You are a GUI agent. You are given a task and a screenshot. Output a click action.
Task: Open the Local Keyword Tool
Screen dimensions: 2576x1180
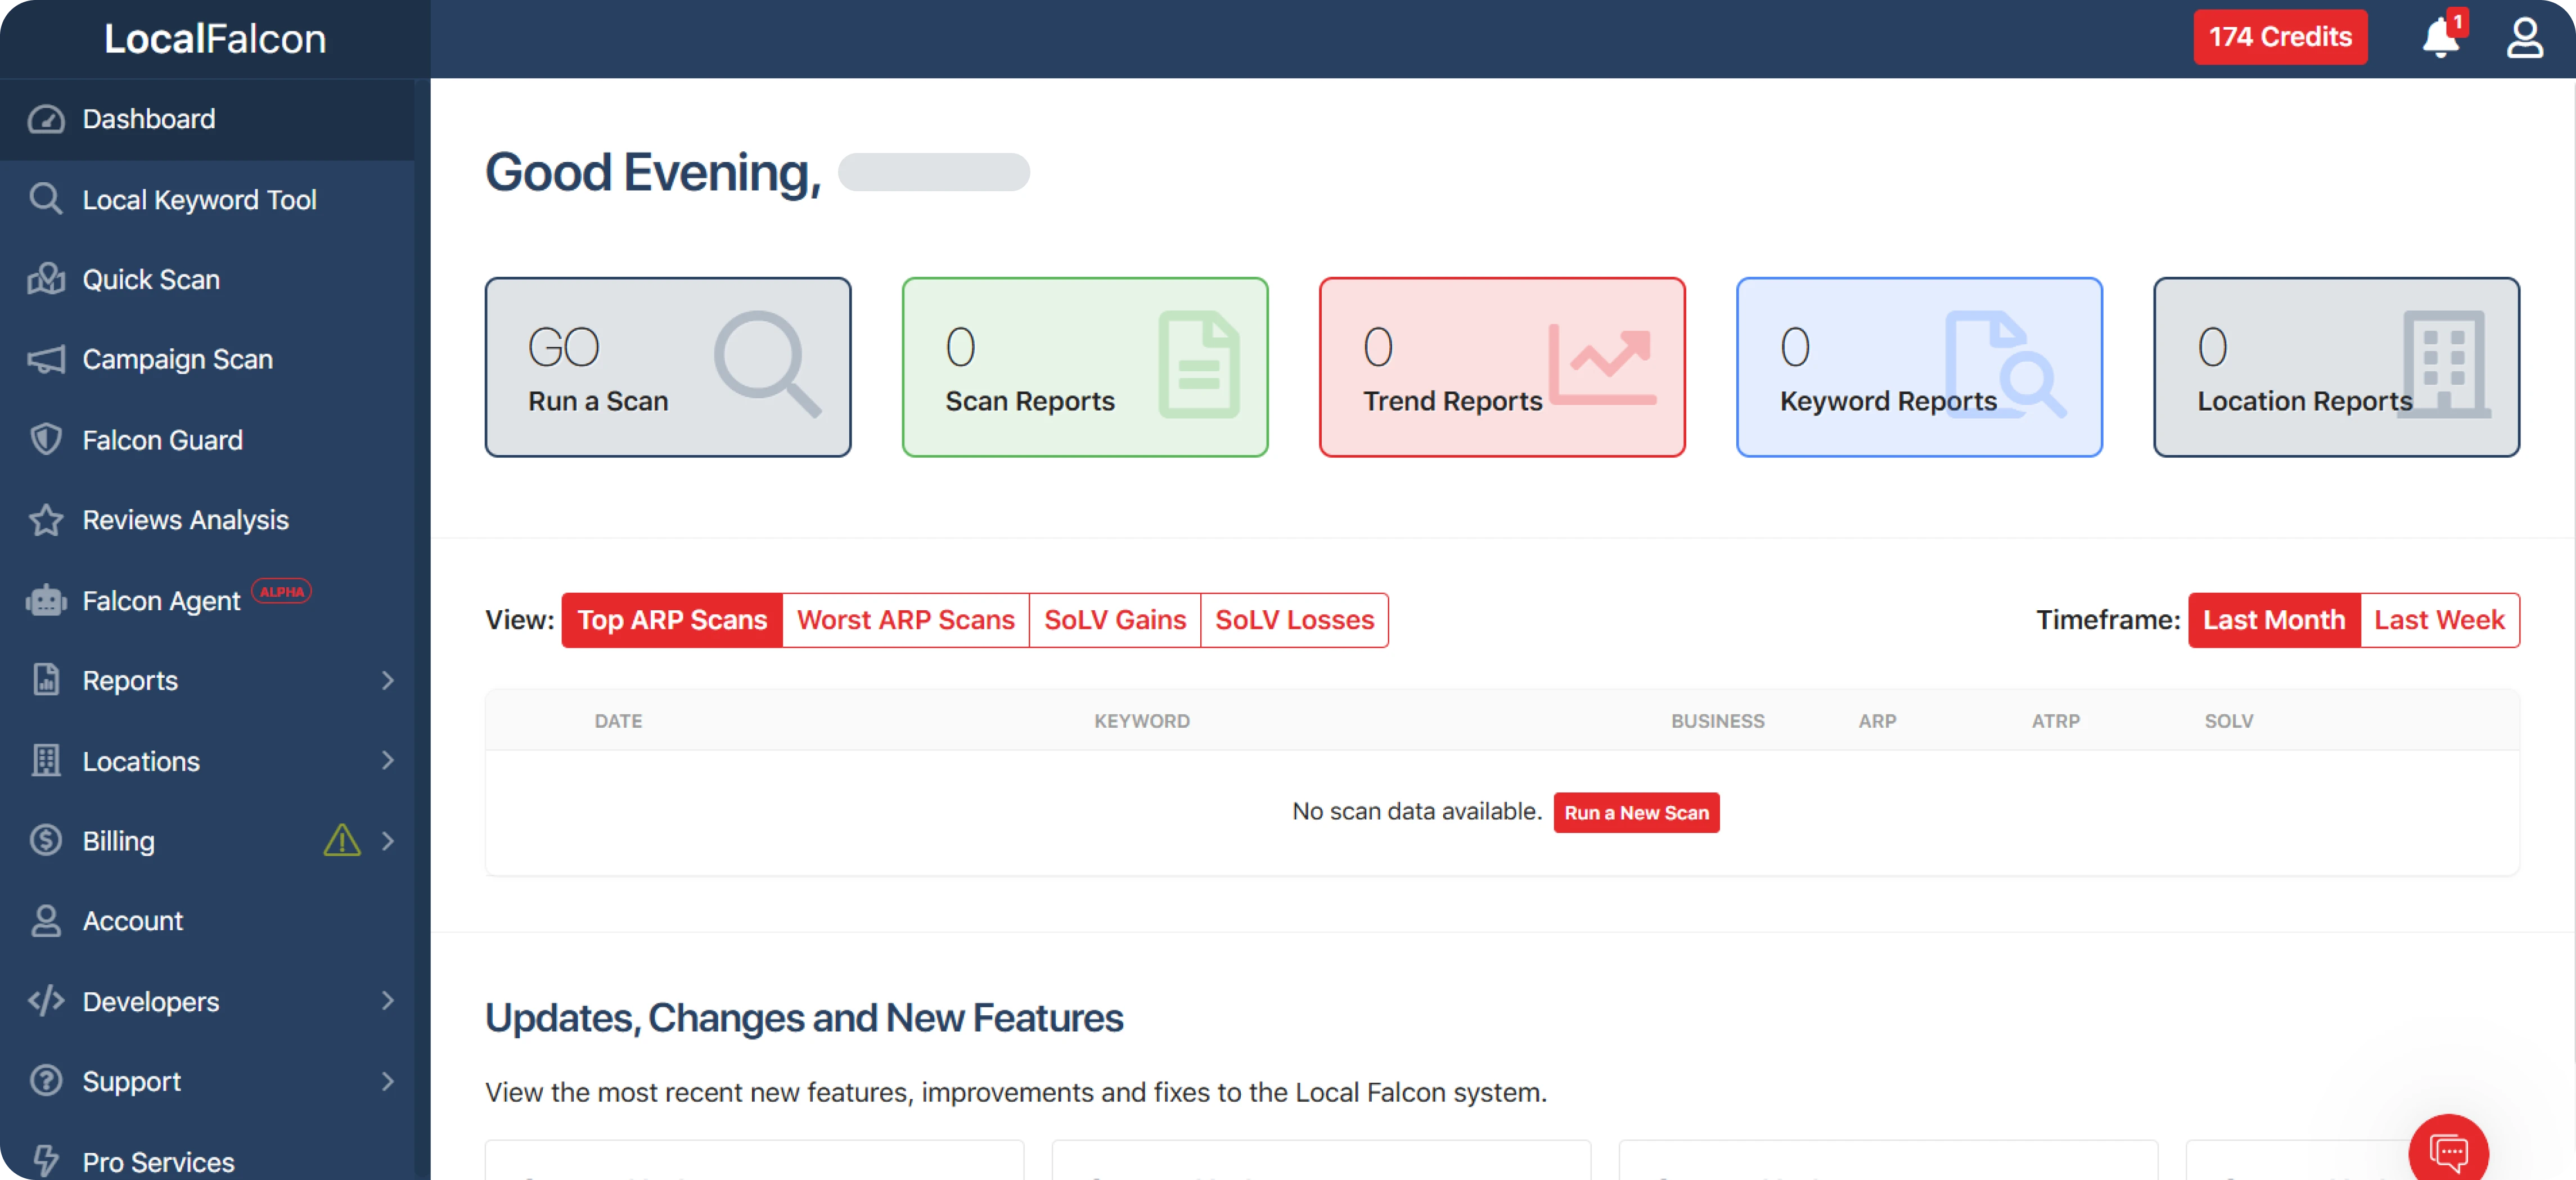click(199, 199)
